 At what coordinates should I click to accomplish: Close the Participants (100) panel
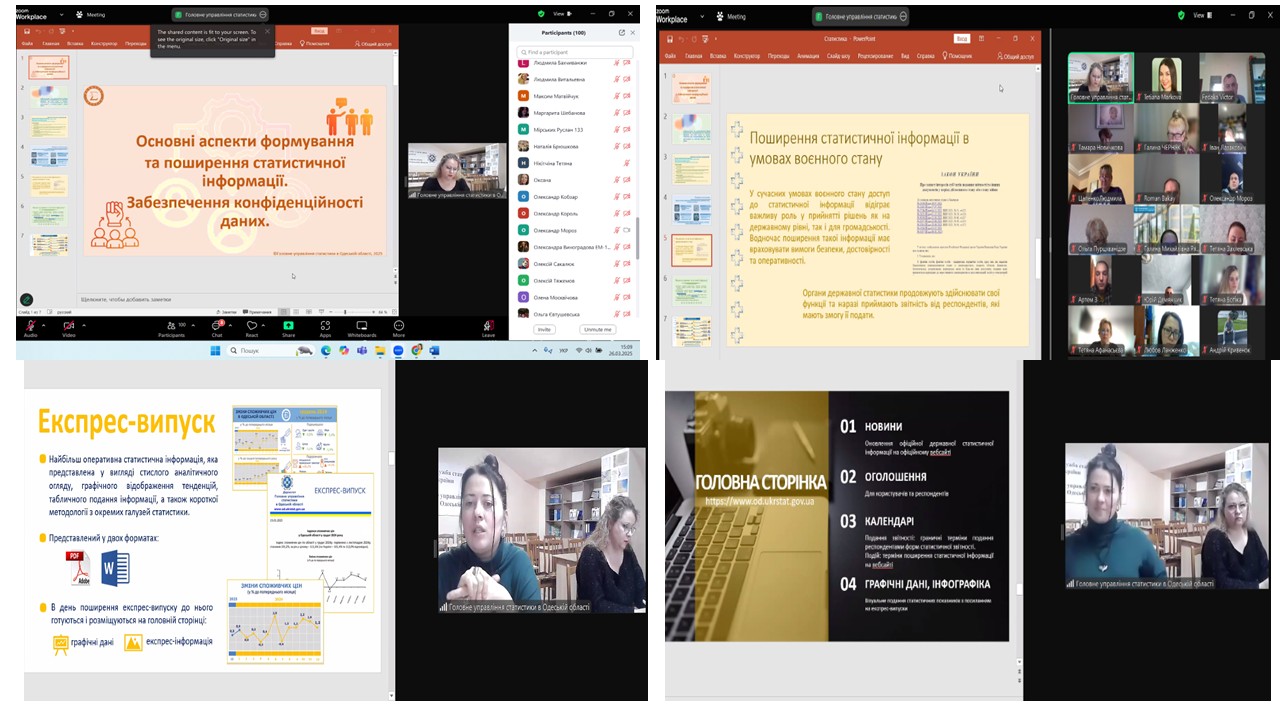point(632,33)
